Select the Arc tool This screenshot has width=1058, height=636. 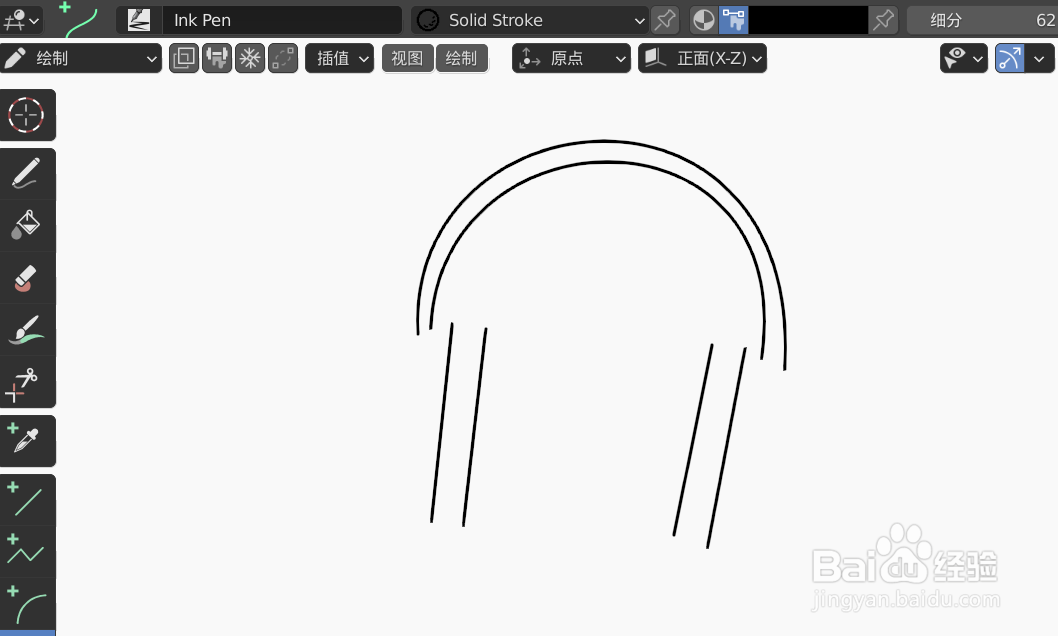[27, 605]
